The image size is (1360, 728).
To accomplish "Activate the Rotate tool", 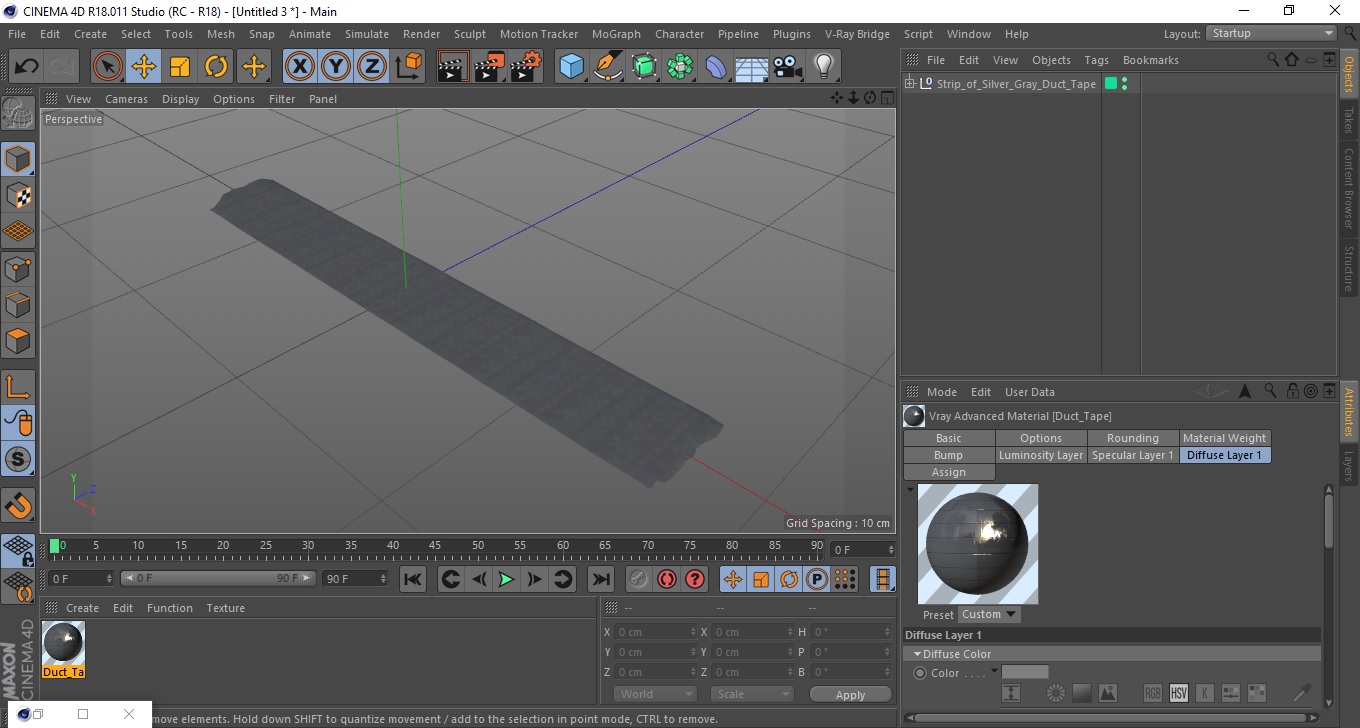I will tap(216, 67).
